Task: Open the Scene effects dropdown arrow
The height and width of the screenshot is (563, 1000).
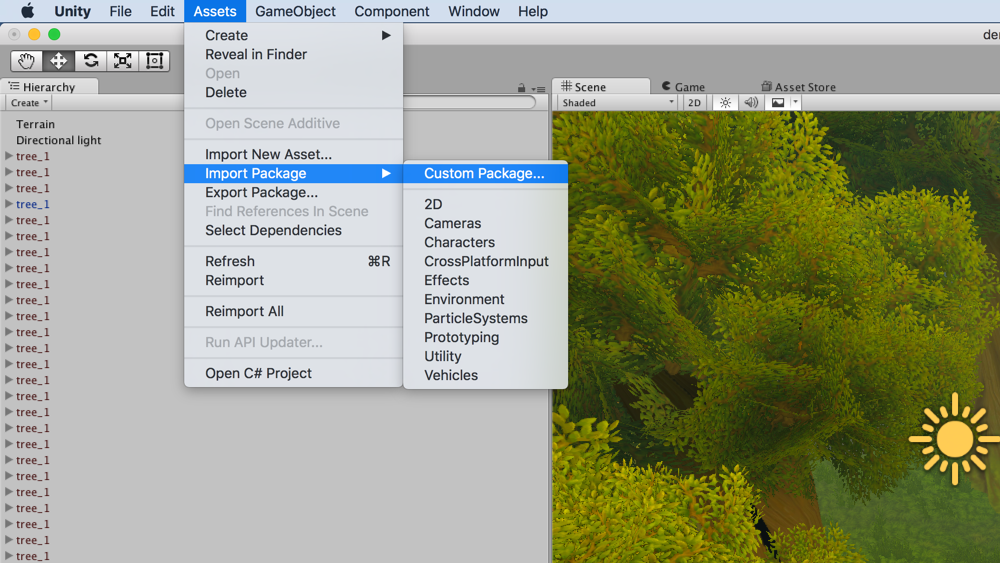Action: (x=795, y=103)
